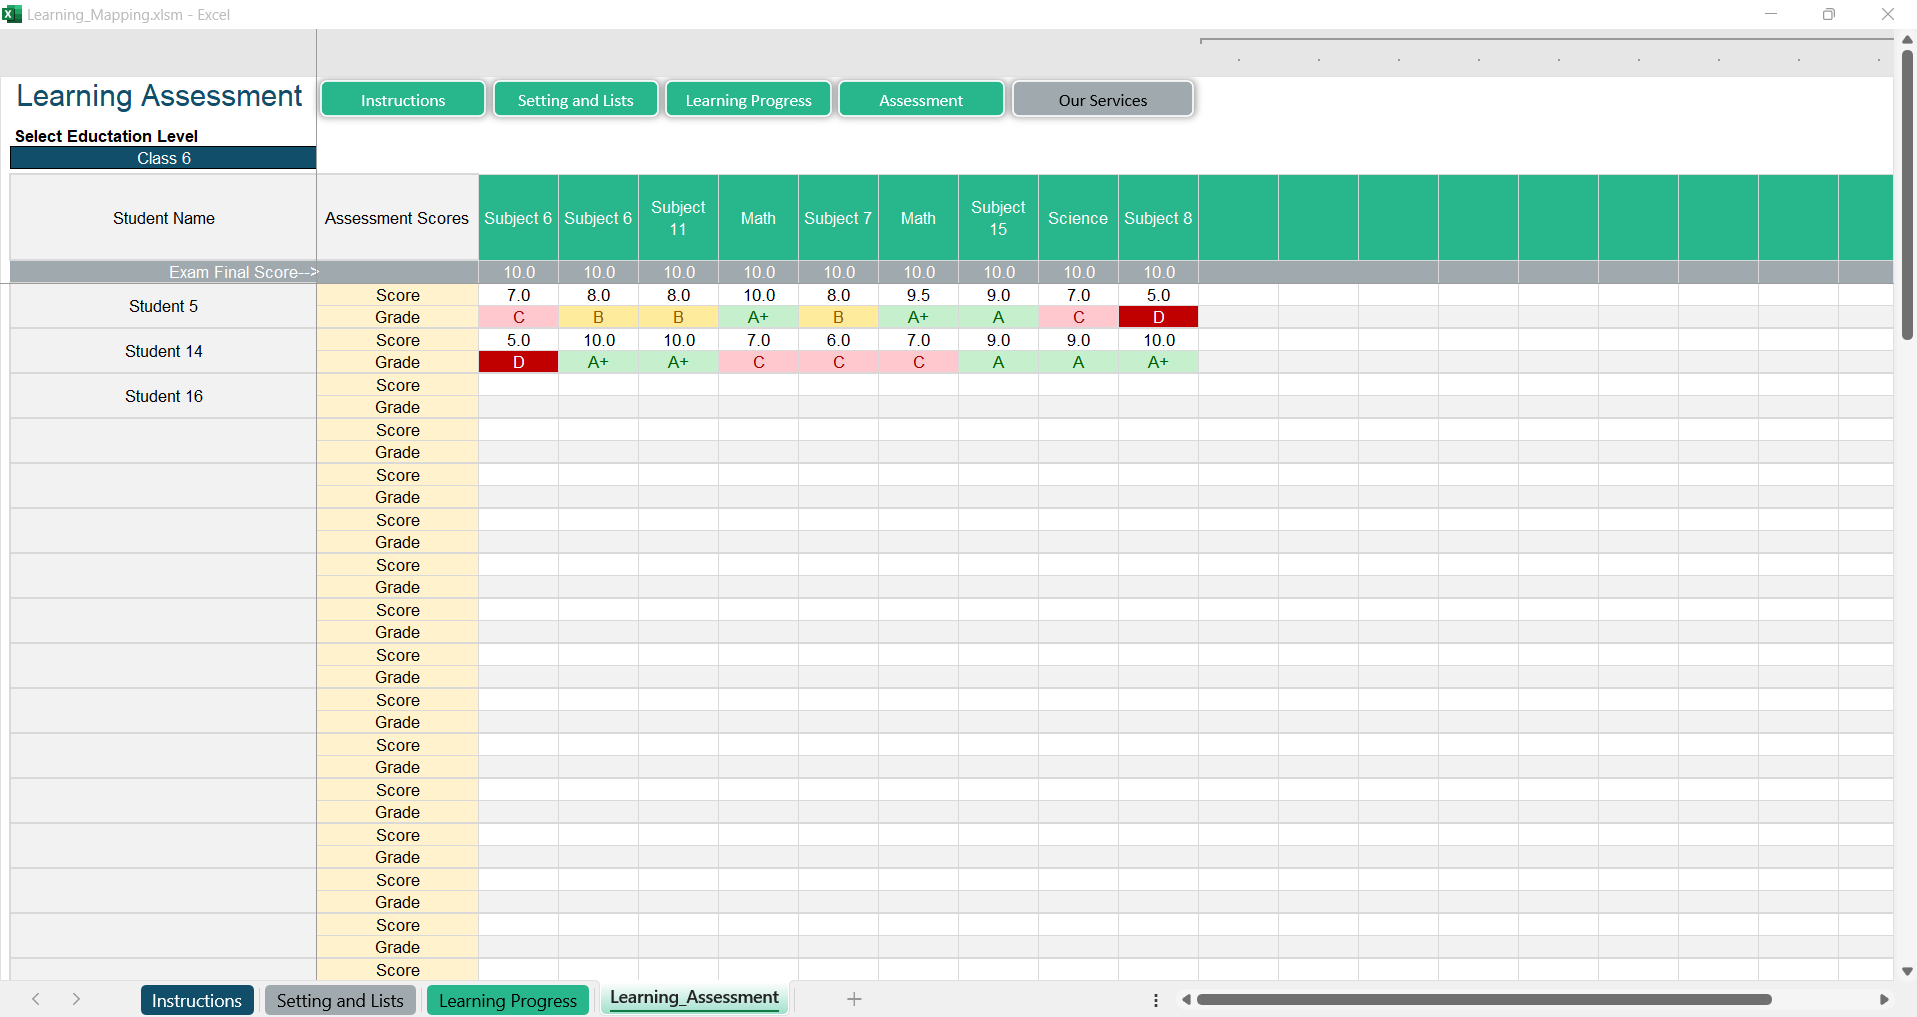Select Student 5's red D grade cell
The image size is (1917, 1017).
click(x=1158, y=317)
